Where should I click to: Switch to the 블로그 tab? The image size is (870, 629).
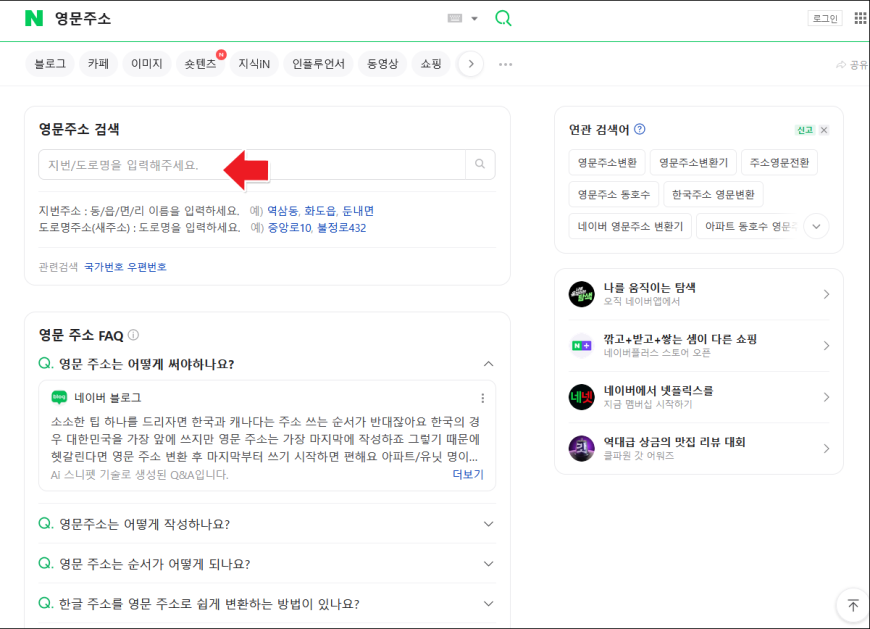click(50, 64)
